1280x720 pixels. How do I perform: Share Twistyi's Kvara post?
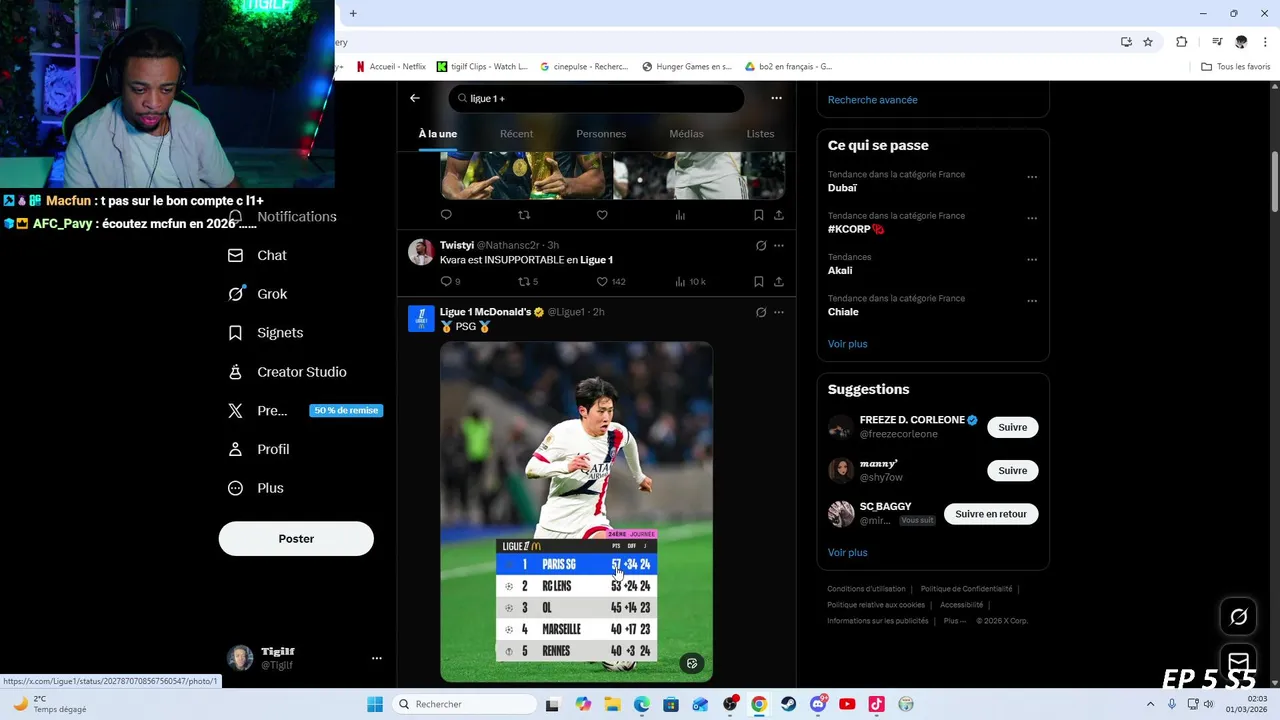pyautogui.click(x=779, y=282)
